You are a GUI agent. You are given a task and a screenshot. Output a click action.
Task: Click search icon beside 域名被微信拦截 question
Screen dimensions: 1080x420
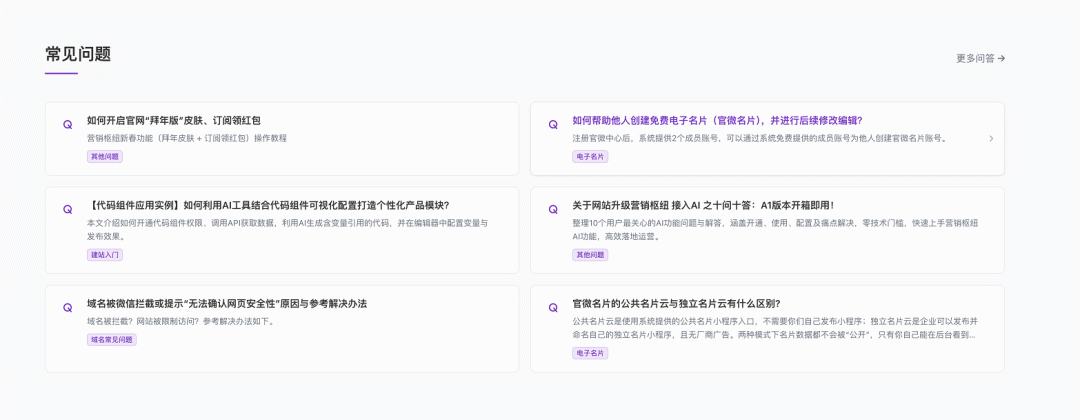click(68, 308)
